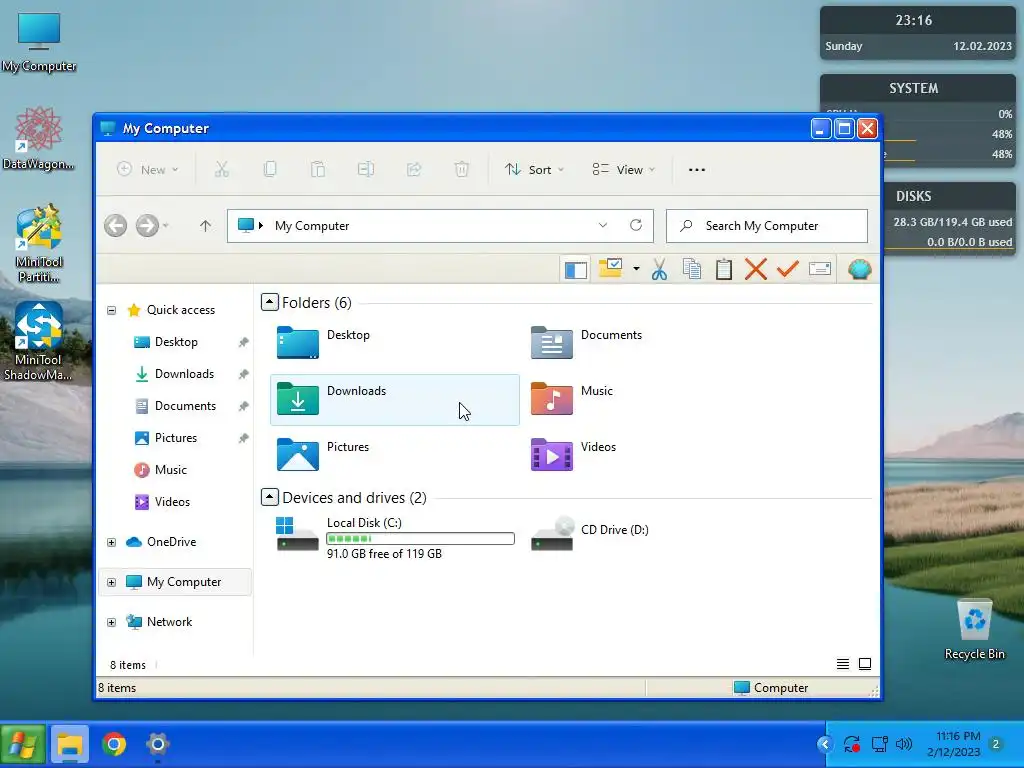This screenshot has height=768, width=1024.
Task: Unpin Documents using its pin icon
Action: [244, 406]
